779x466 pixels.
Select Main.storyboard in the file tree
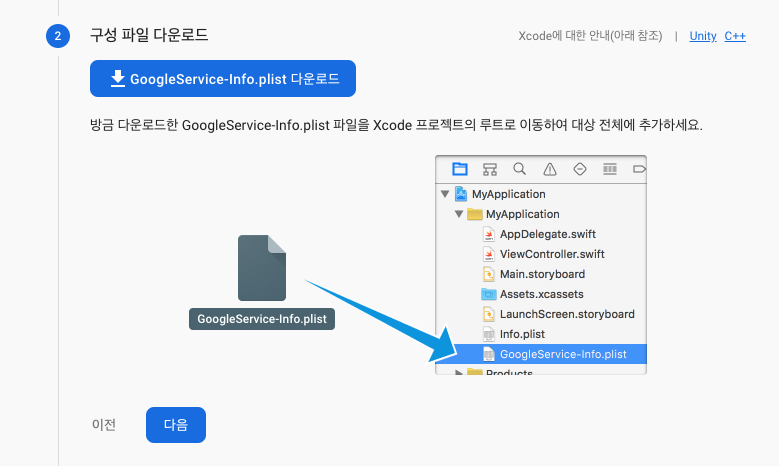tap(541, 274)
